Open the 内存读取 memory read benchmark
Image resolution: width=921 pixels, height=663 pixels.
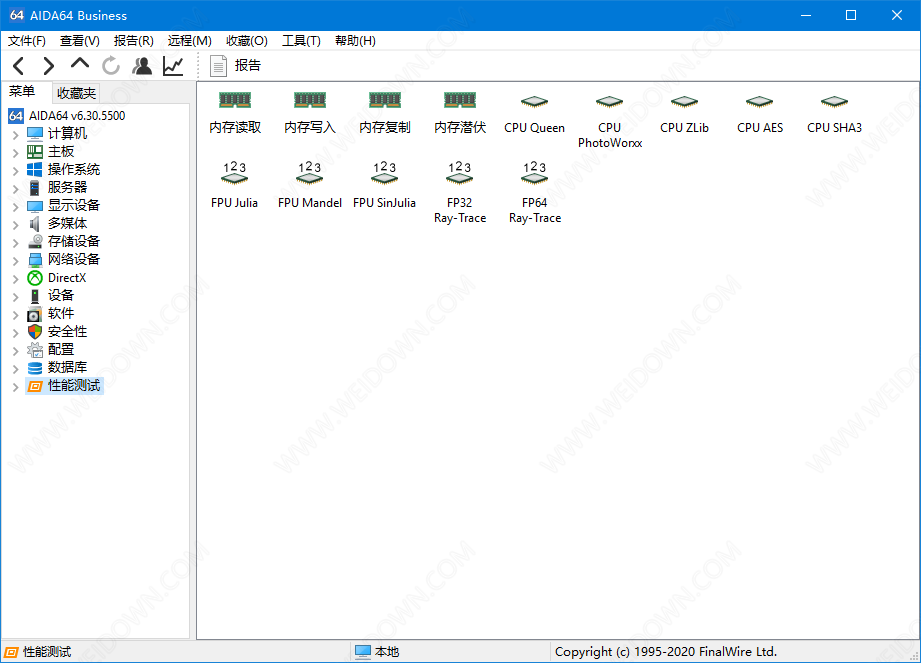[x=235, y=113]
